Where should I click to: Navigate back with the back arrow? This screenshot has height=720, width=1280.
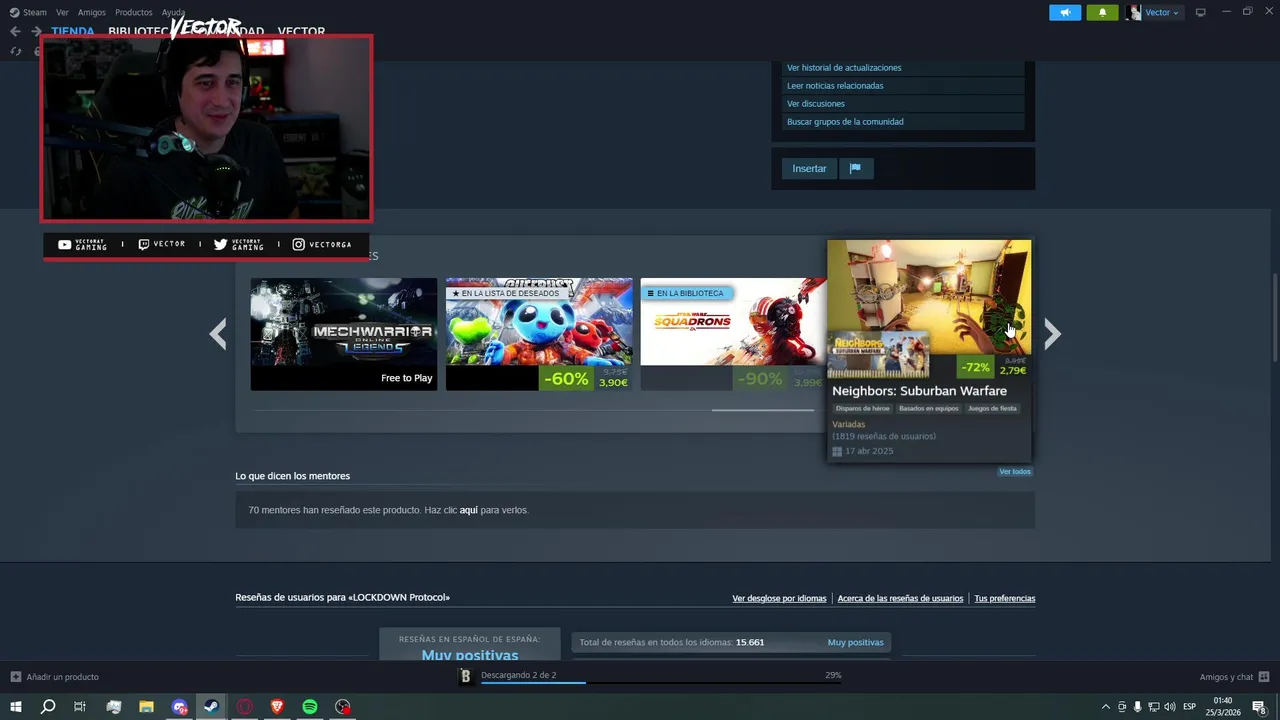coord(15,31)
